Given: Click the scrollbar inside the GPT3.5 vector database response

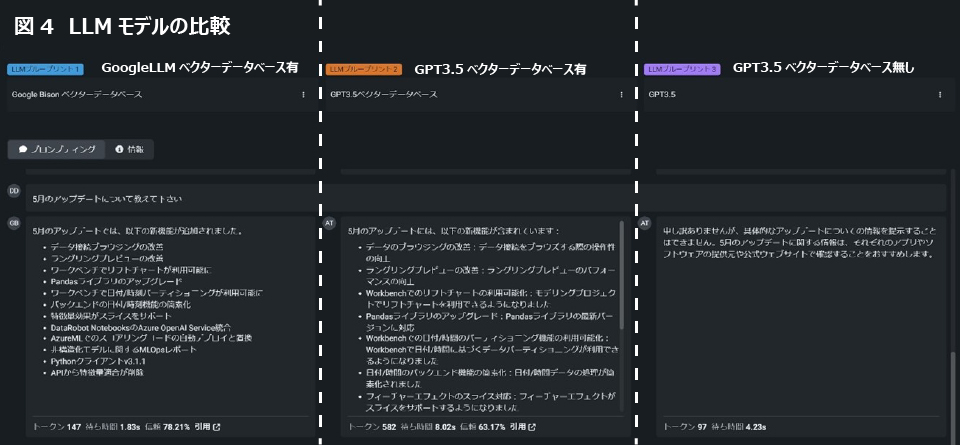Looking at the screenshot, I should click(622, 275).
